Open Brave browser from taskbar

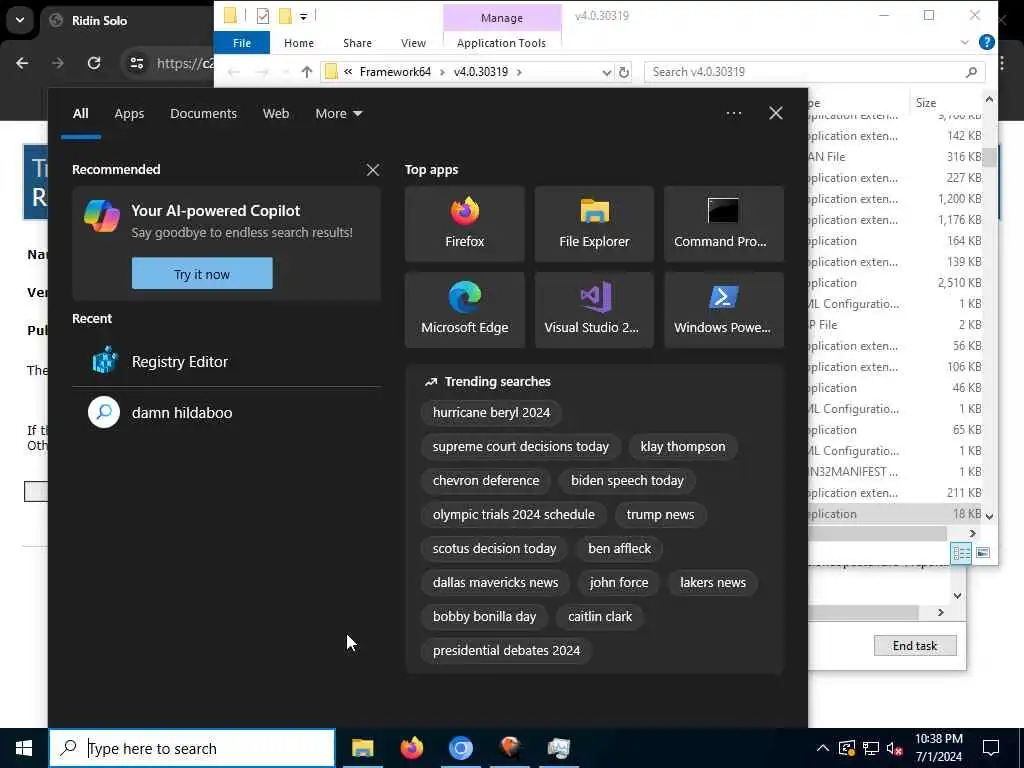click(x=509, y=748)
